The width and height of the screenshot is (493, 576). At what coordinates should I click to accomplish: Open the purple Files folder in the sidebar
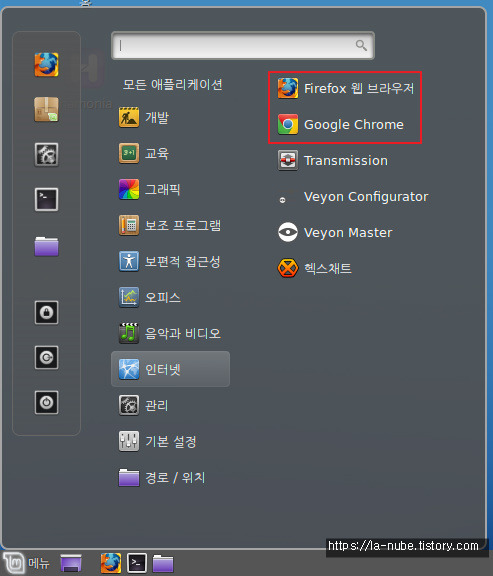click(x=46, y=246)
